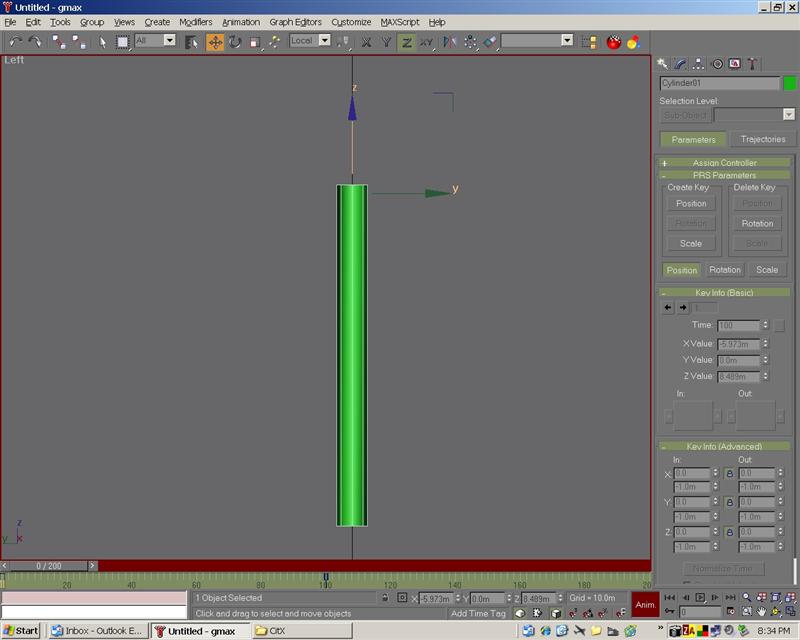Image resolution: width=800 pixels, height=640 pixels.
Task: Collapse the Key Info (Basic) rollout
Action: pyautogui.click(x=724, y=292)
